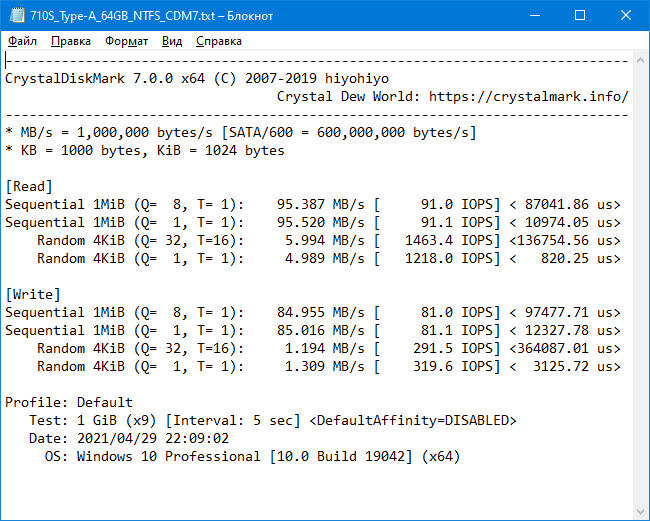Viewport: 650px width, 521px height.
Task: Click the 97477.71 us latency value
Action: [568, 312]
